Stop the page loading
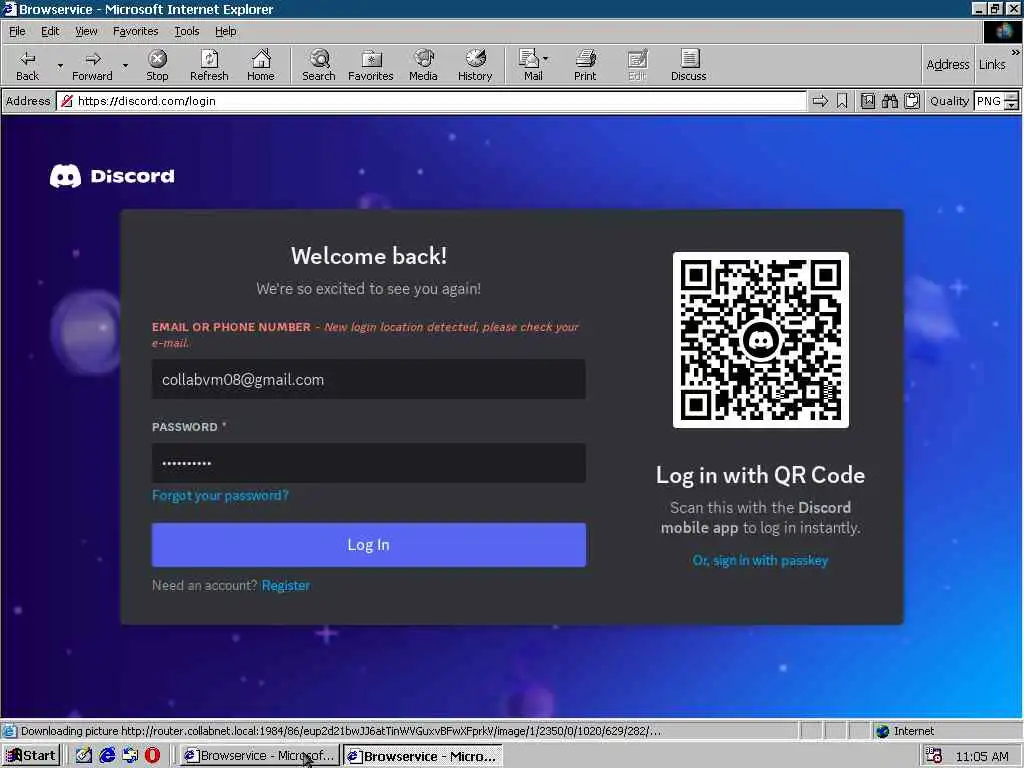Screen dimensions: 1024x768 coord(157,65)
